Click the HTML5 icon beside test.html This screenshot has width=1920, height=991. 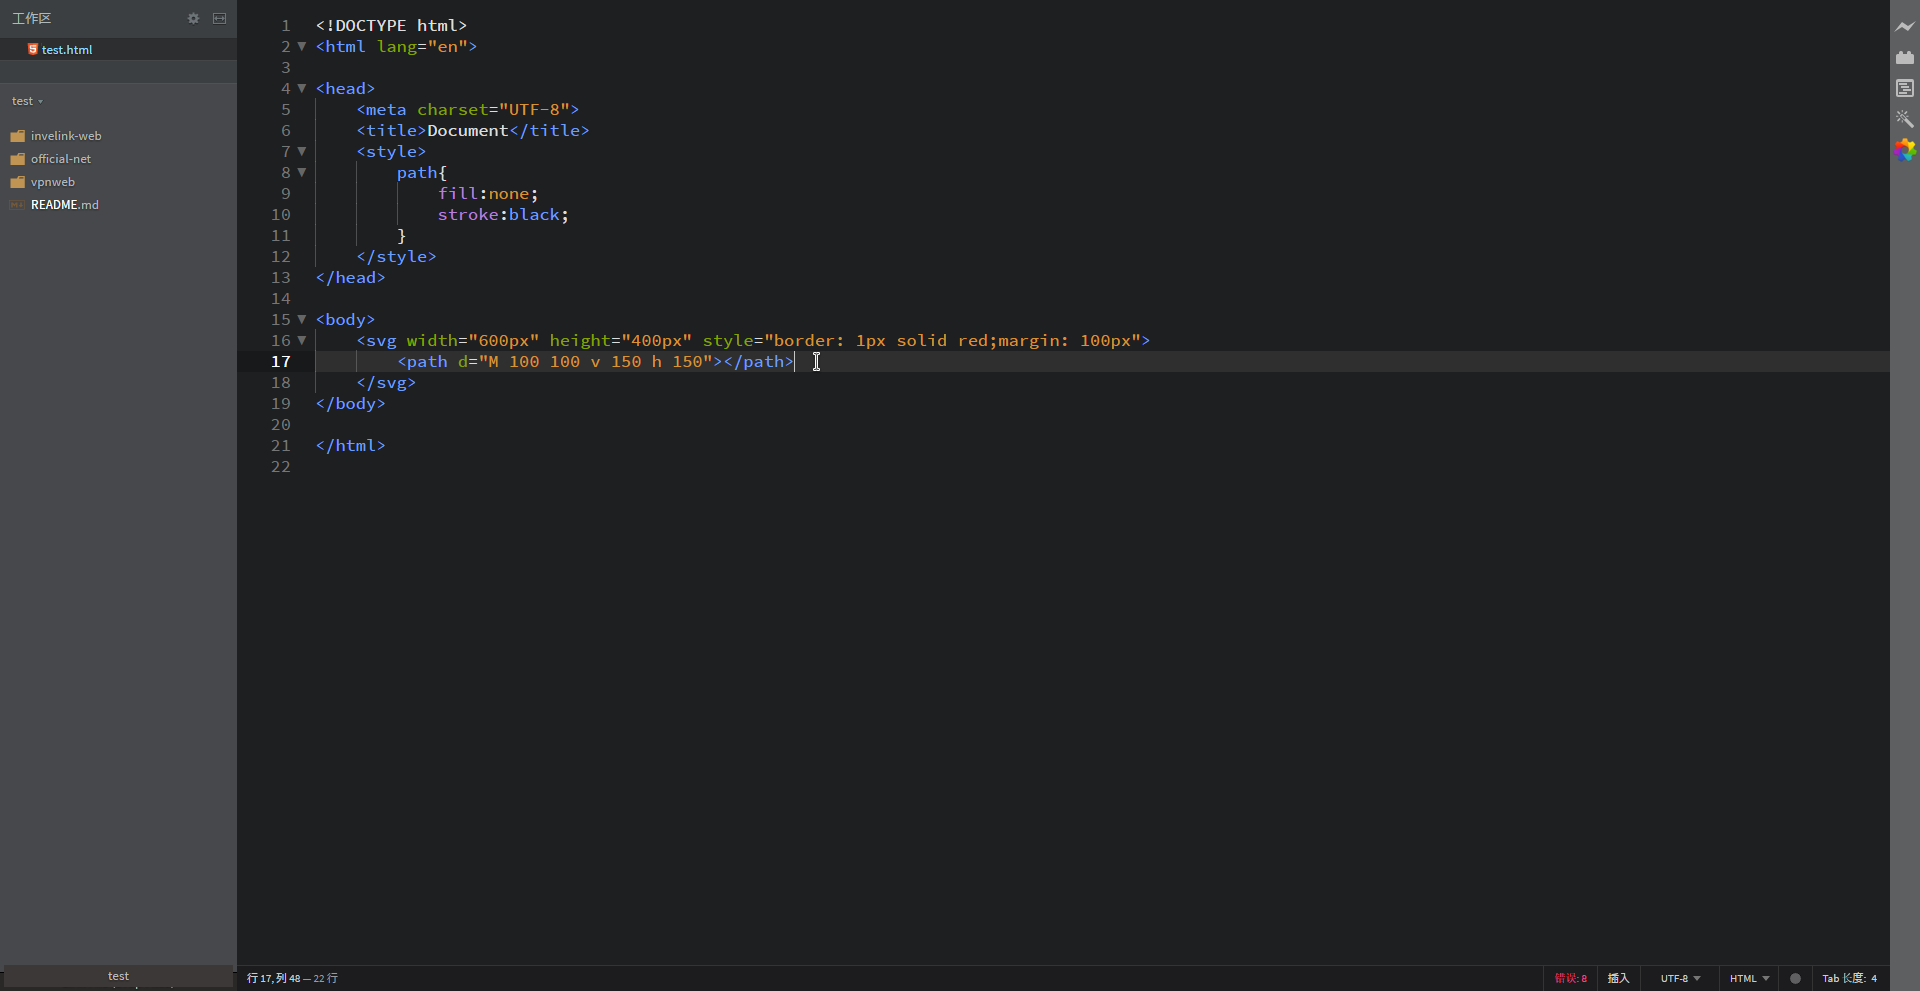(x=31, y=49)
